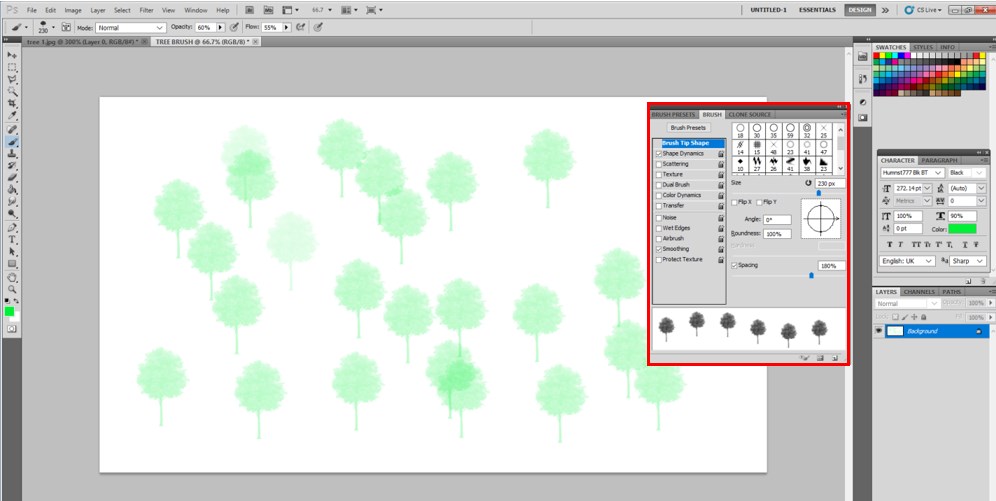Image resolution: width=996 pixels, height=501 pixels.
Task: Open the font style dropdown Black
Action: pos(966,173)
